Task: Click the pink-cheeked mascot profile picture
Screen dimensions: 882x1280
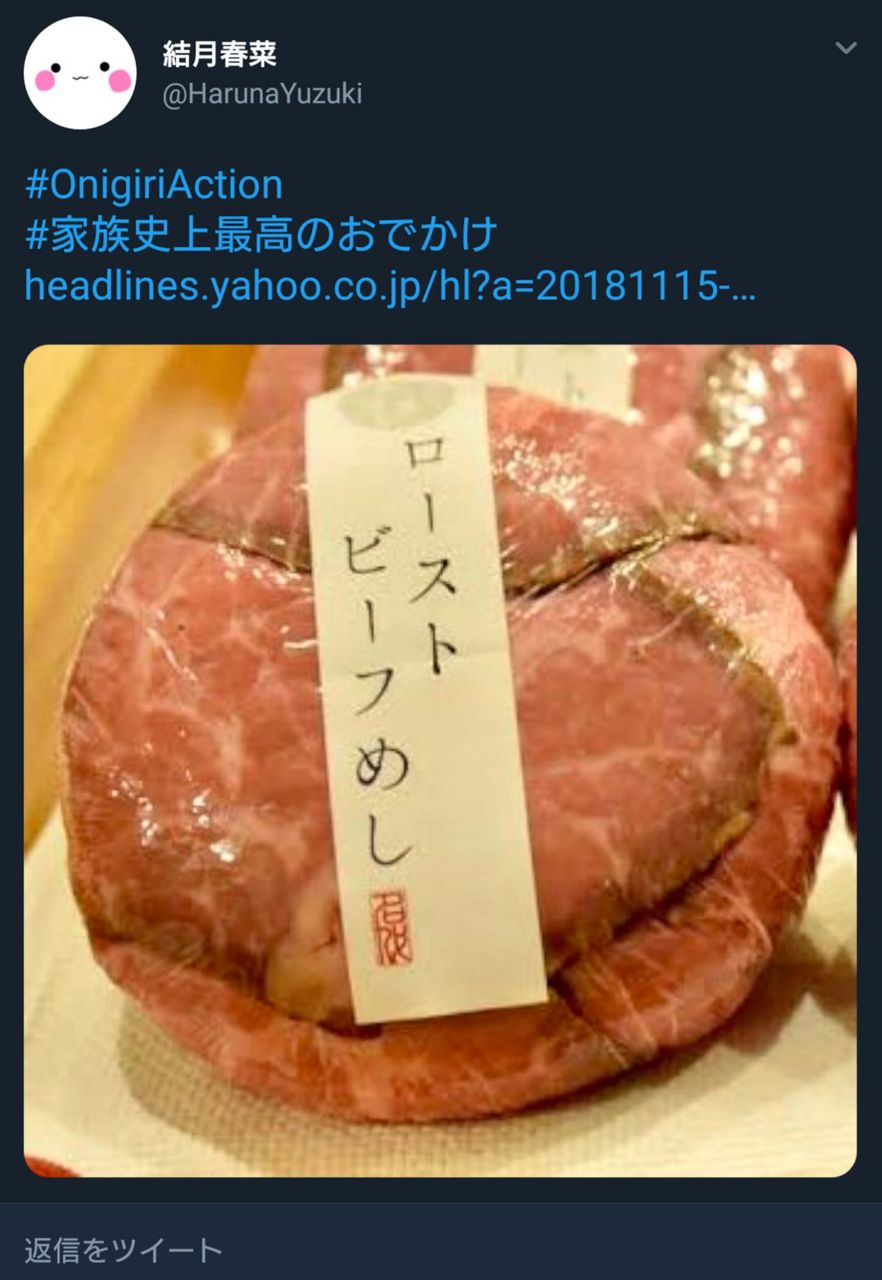Action: point(80,73)
